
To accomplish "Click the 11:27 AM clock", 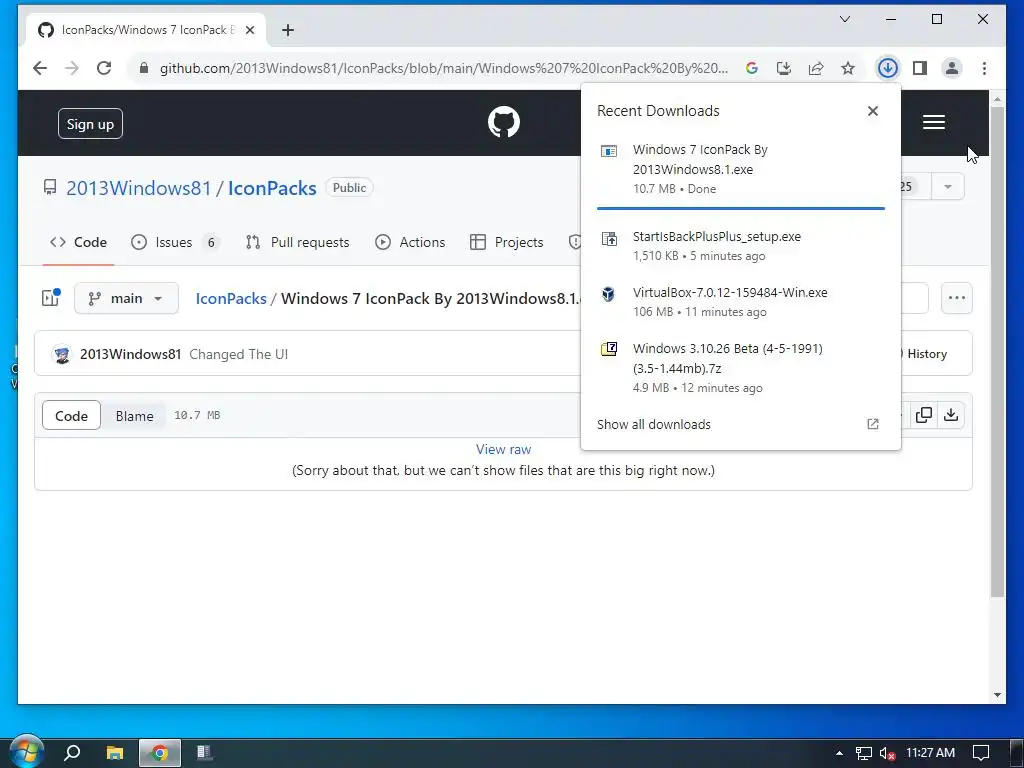I will click(x=930, y=753).
